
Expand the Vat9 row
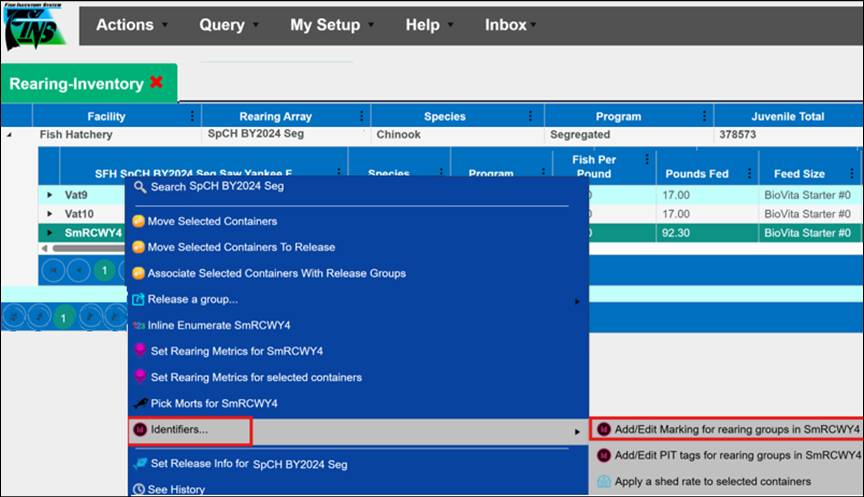coord(50,193)
